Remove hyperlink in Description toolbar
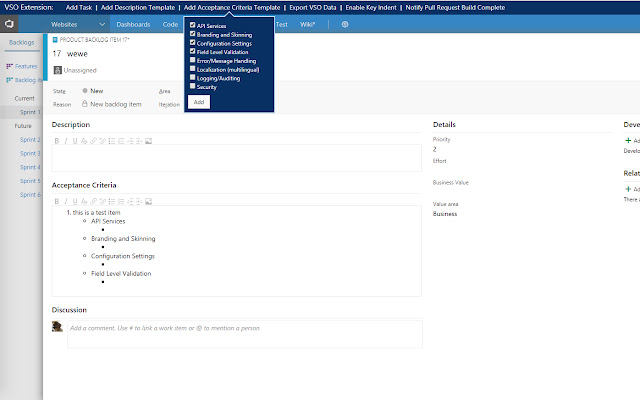Viewport: 640px width, 400px height. 102,141
